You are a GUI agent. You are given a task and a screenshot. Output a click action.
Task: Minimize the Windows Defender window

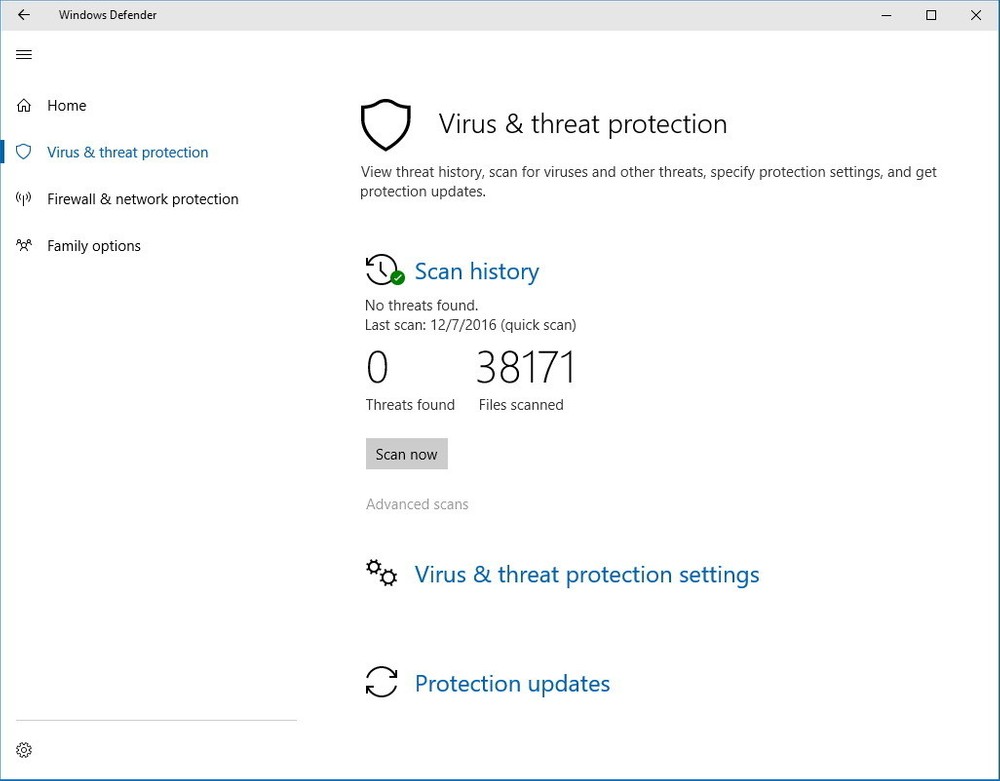[x=886, y=15]
